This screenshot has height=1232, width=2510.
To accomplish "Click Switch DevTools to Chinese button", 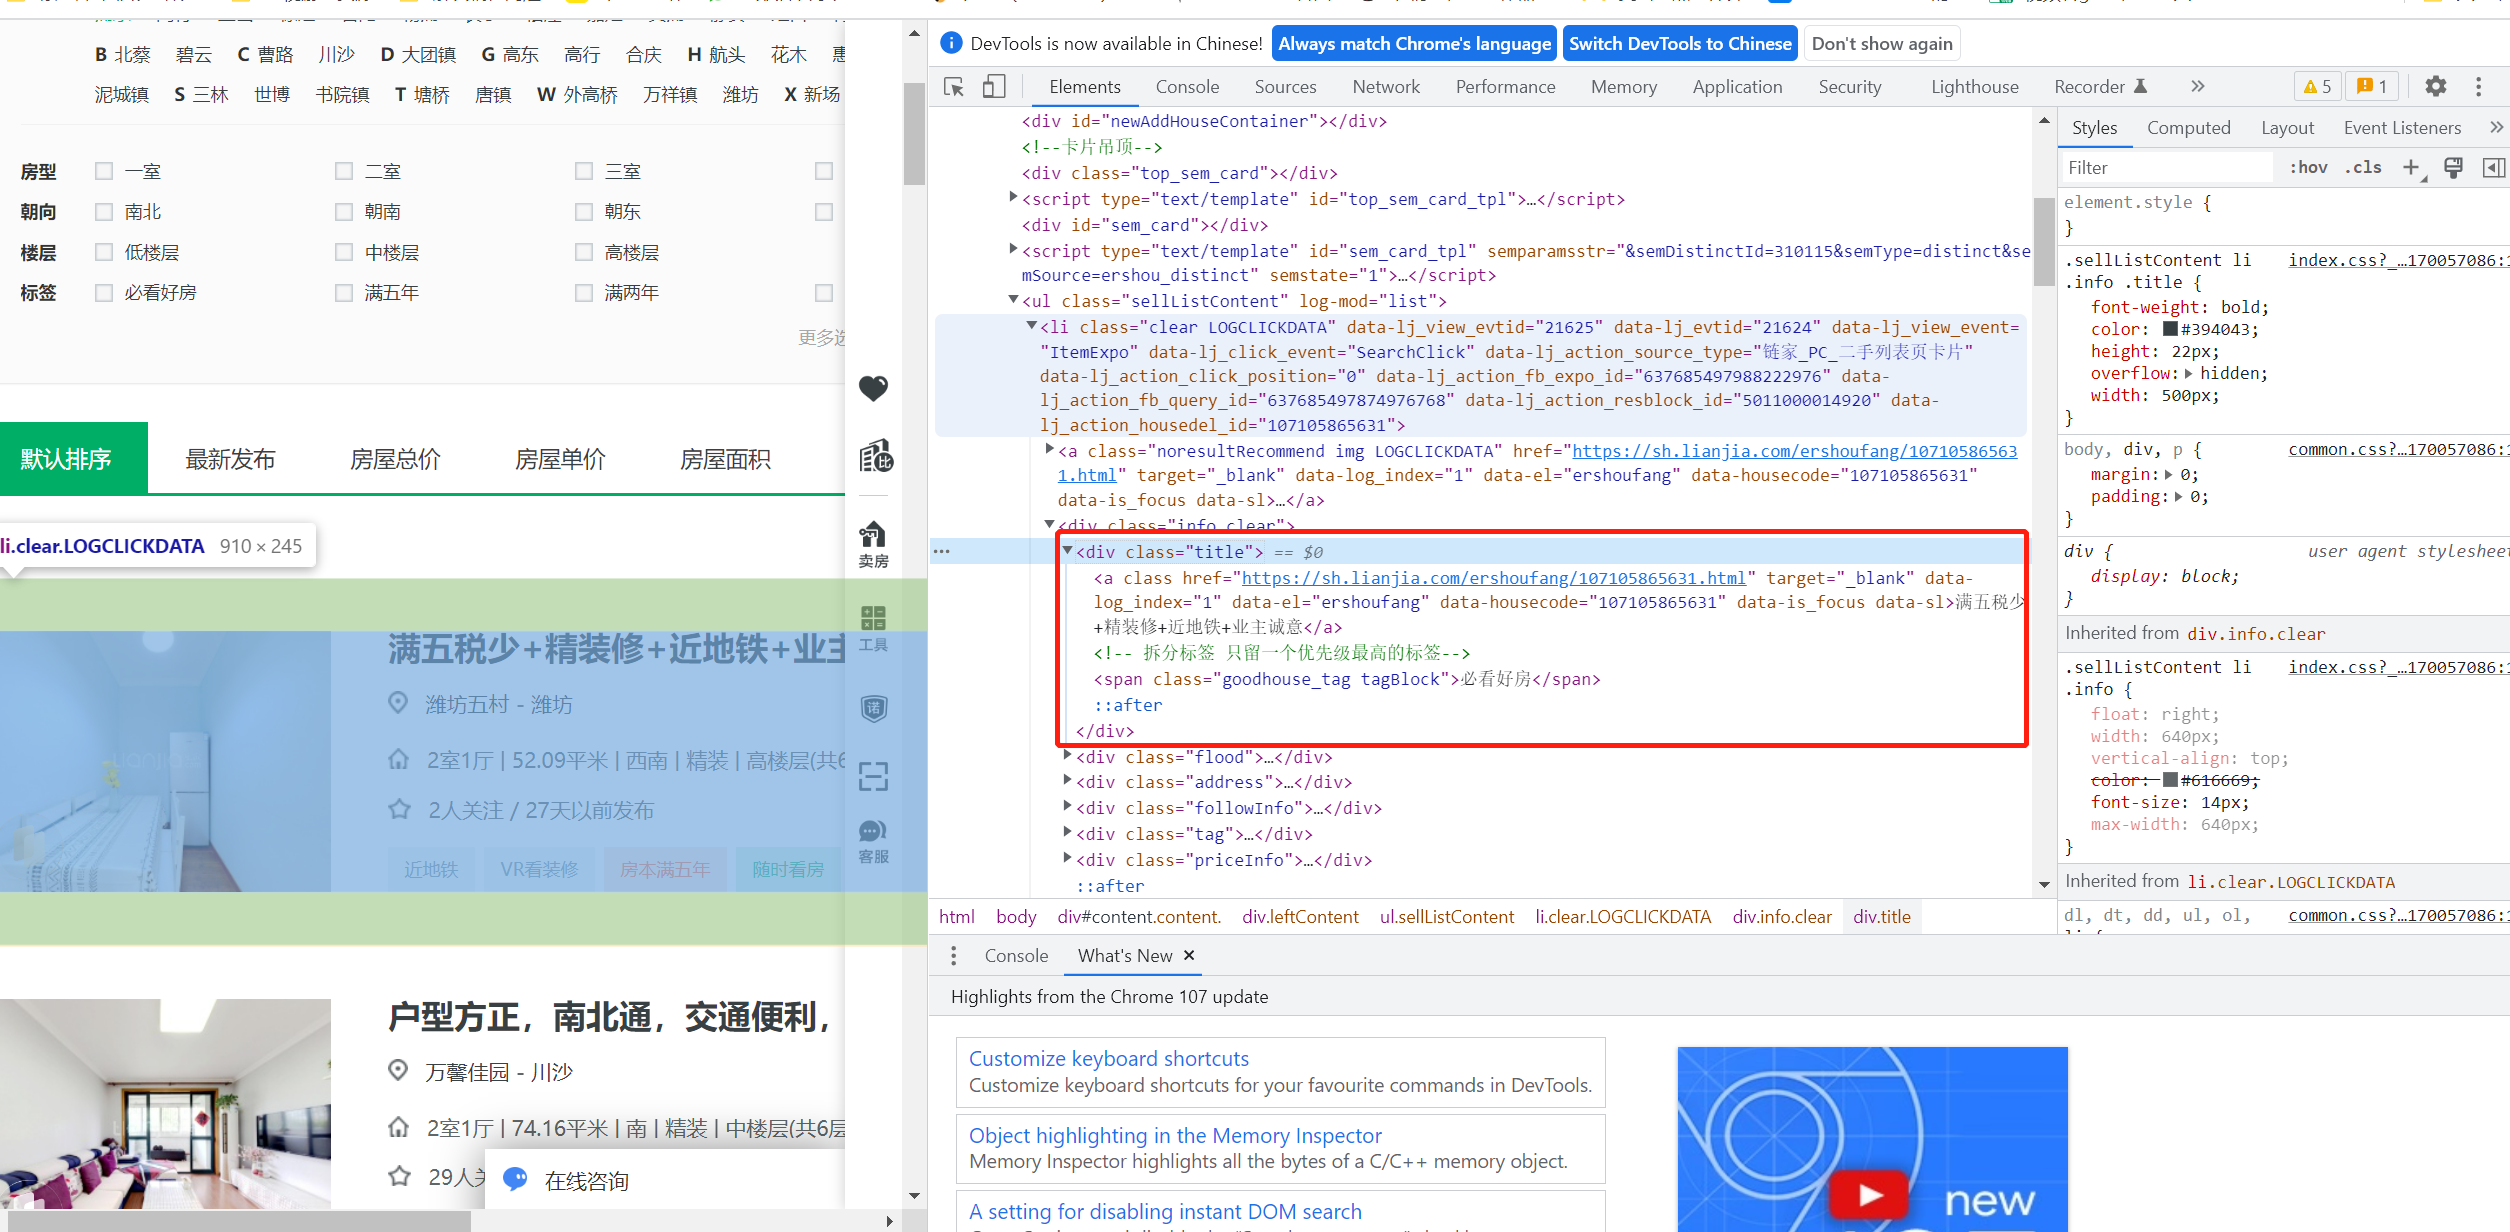I will [1679, 44].
